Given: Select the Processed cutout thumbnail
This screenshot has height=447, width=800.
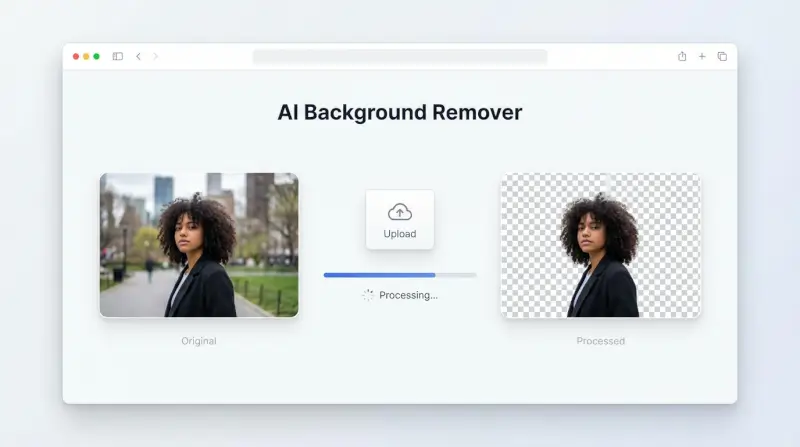Looking at the screenshot, I should point(601,245).
